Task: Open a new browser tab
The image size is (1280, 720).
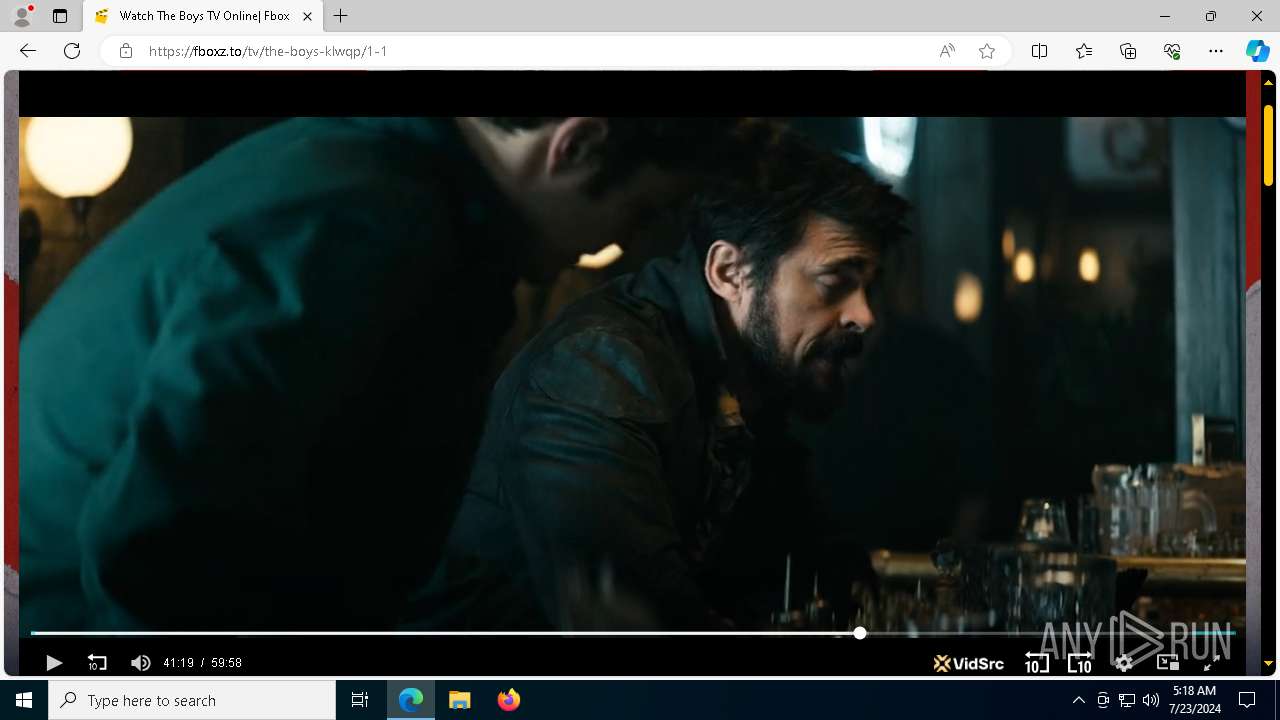Action: pyautogui.click(x=341, y=16)
